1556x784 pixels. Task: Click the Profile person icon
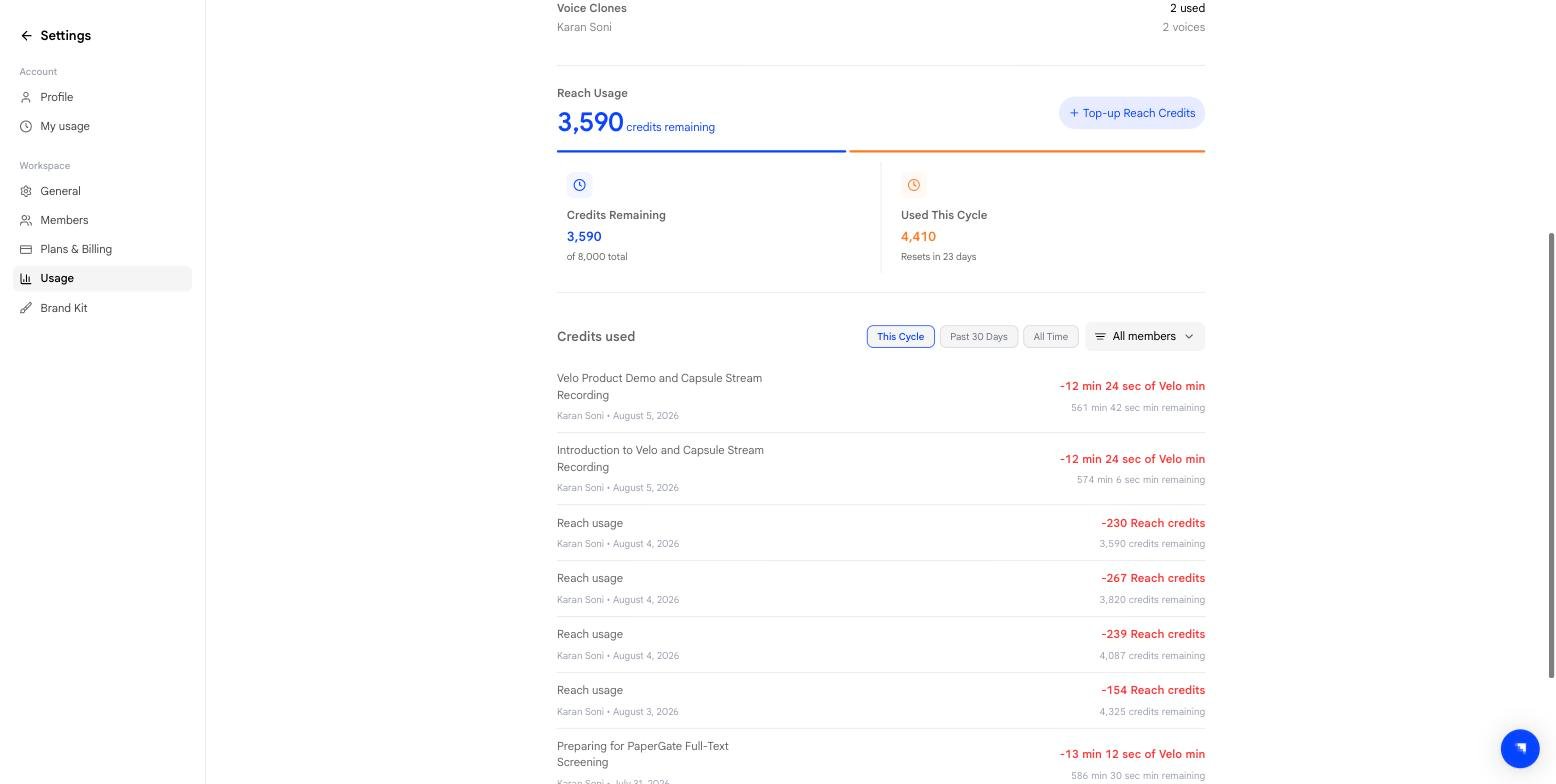tap(26, 97)
